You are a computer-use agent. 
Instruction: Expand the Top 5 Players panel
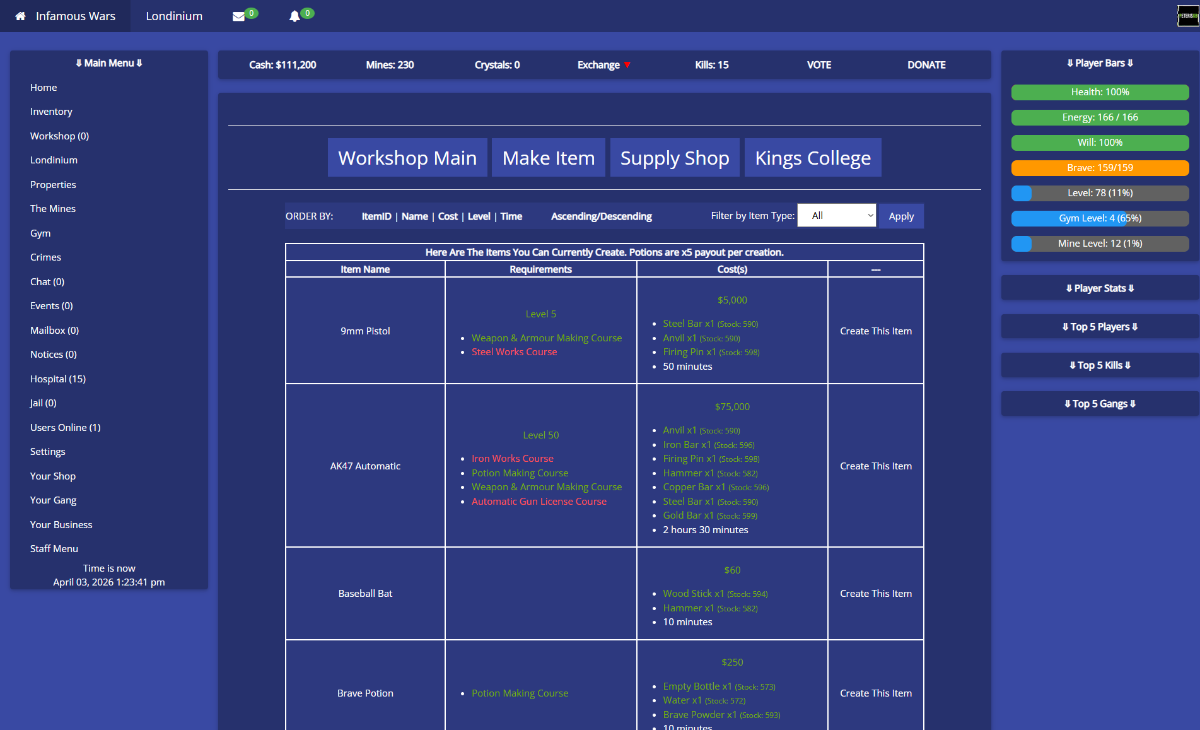tap(1100, 327)
